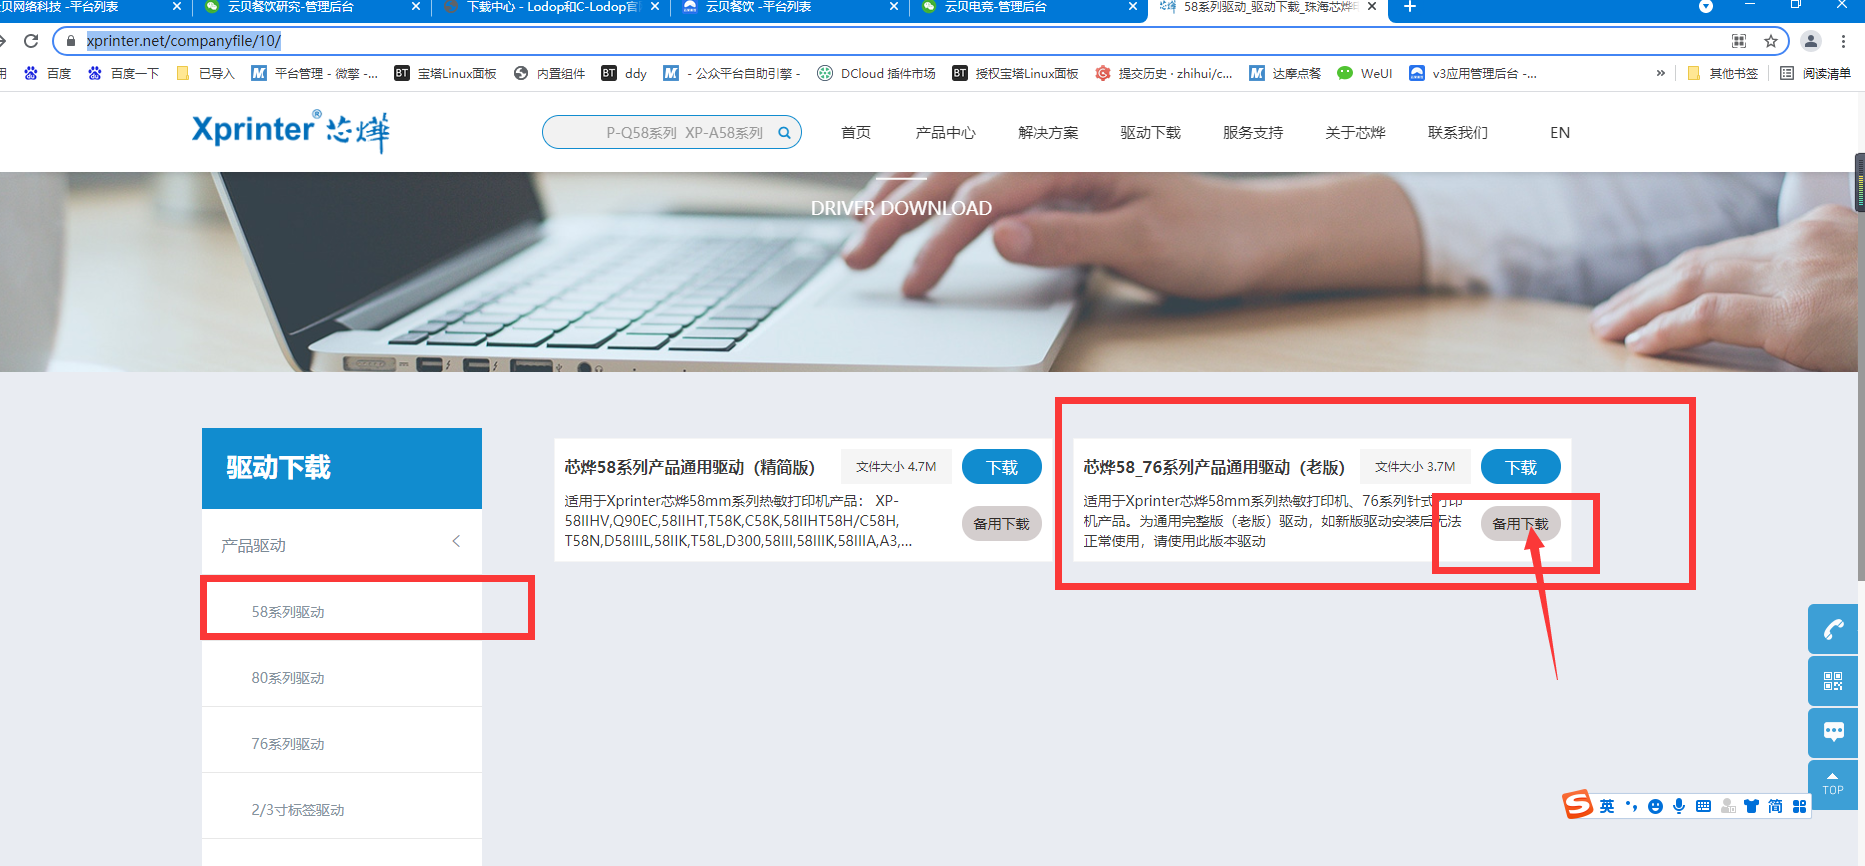Expand the bookmarks overflow chevron
1865x866 pixels.
(1661, 73)
